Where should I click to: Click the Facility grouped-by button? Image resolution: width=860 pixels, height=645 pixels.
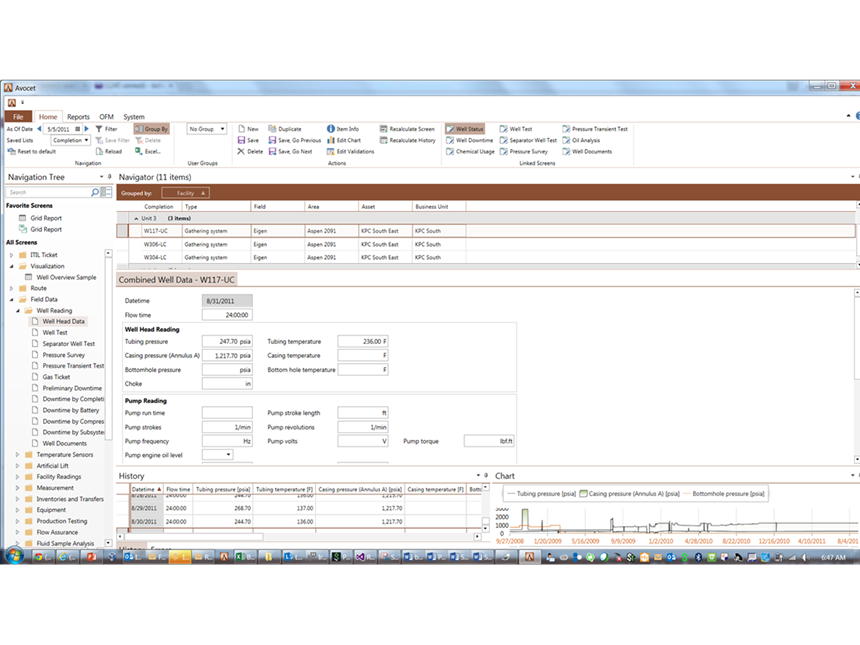(x=184, y=193)
